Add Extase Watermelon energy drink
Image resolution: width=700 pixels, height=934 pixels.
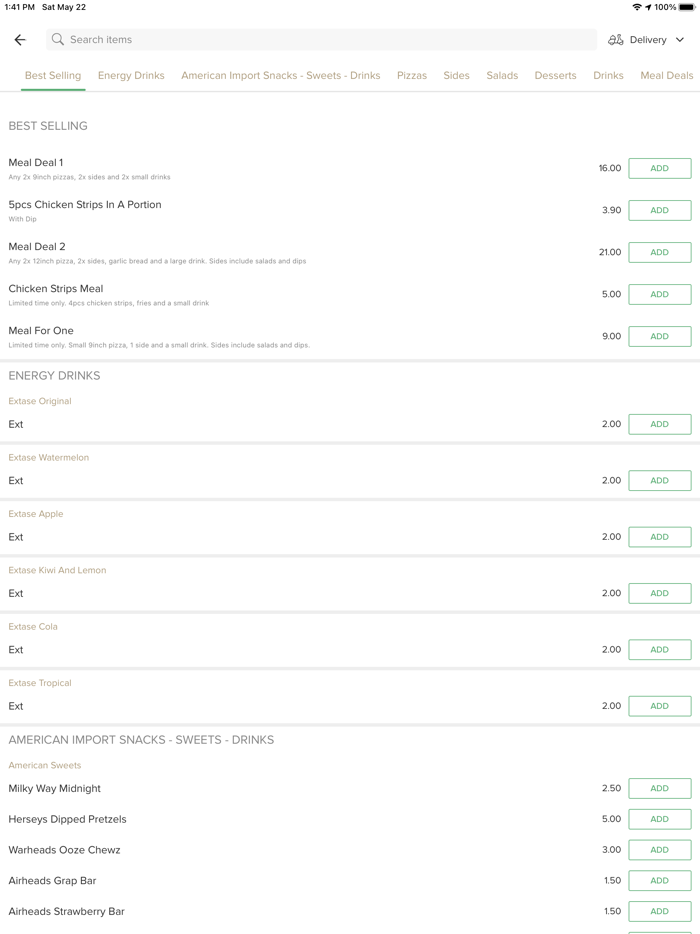(x=659, y=480)
